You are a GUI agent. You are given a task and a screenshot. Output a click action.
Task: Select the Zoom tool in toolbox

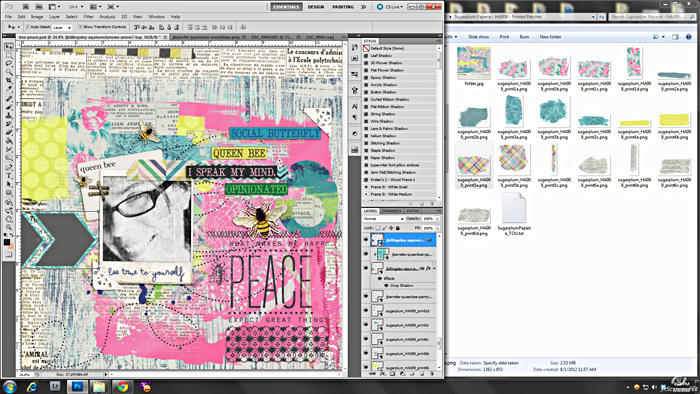(x=9, y=228)
